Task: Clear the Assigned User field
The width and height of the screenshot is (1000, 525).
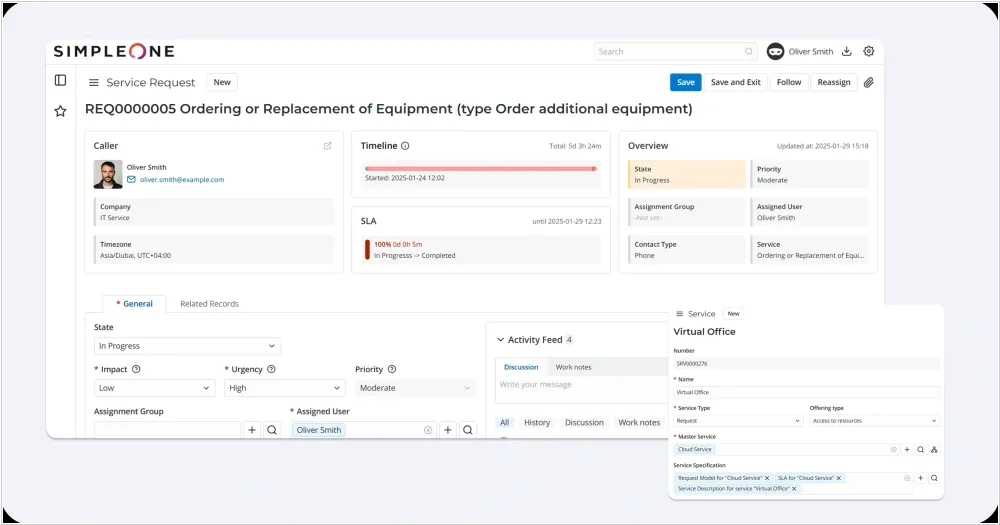Action: point(428,430)
